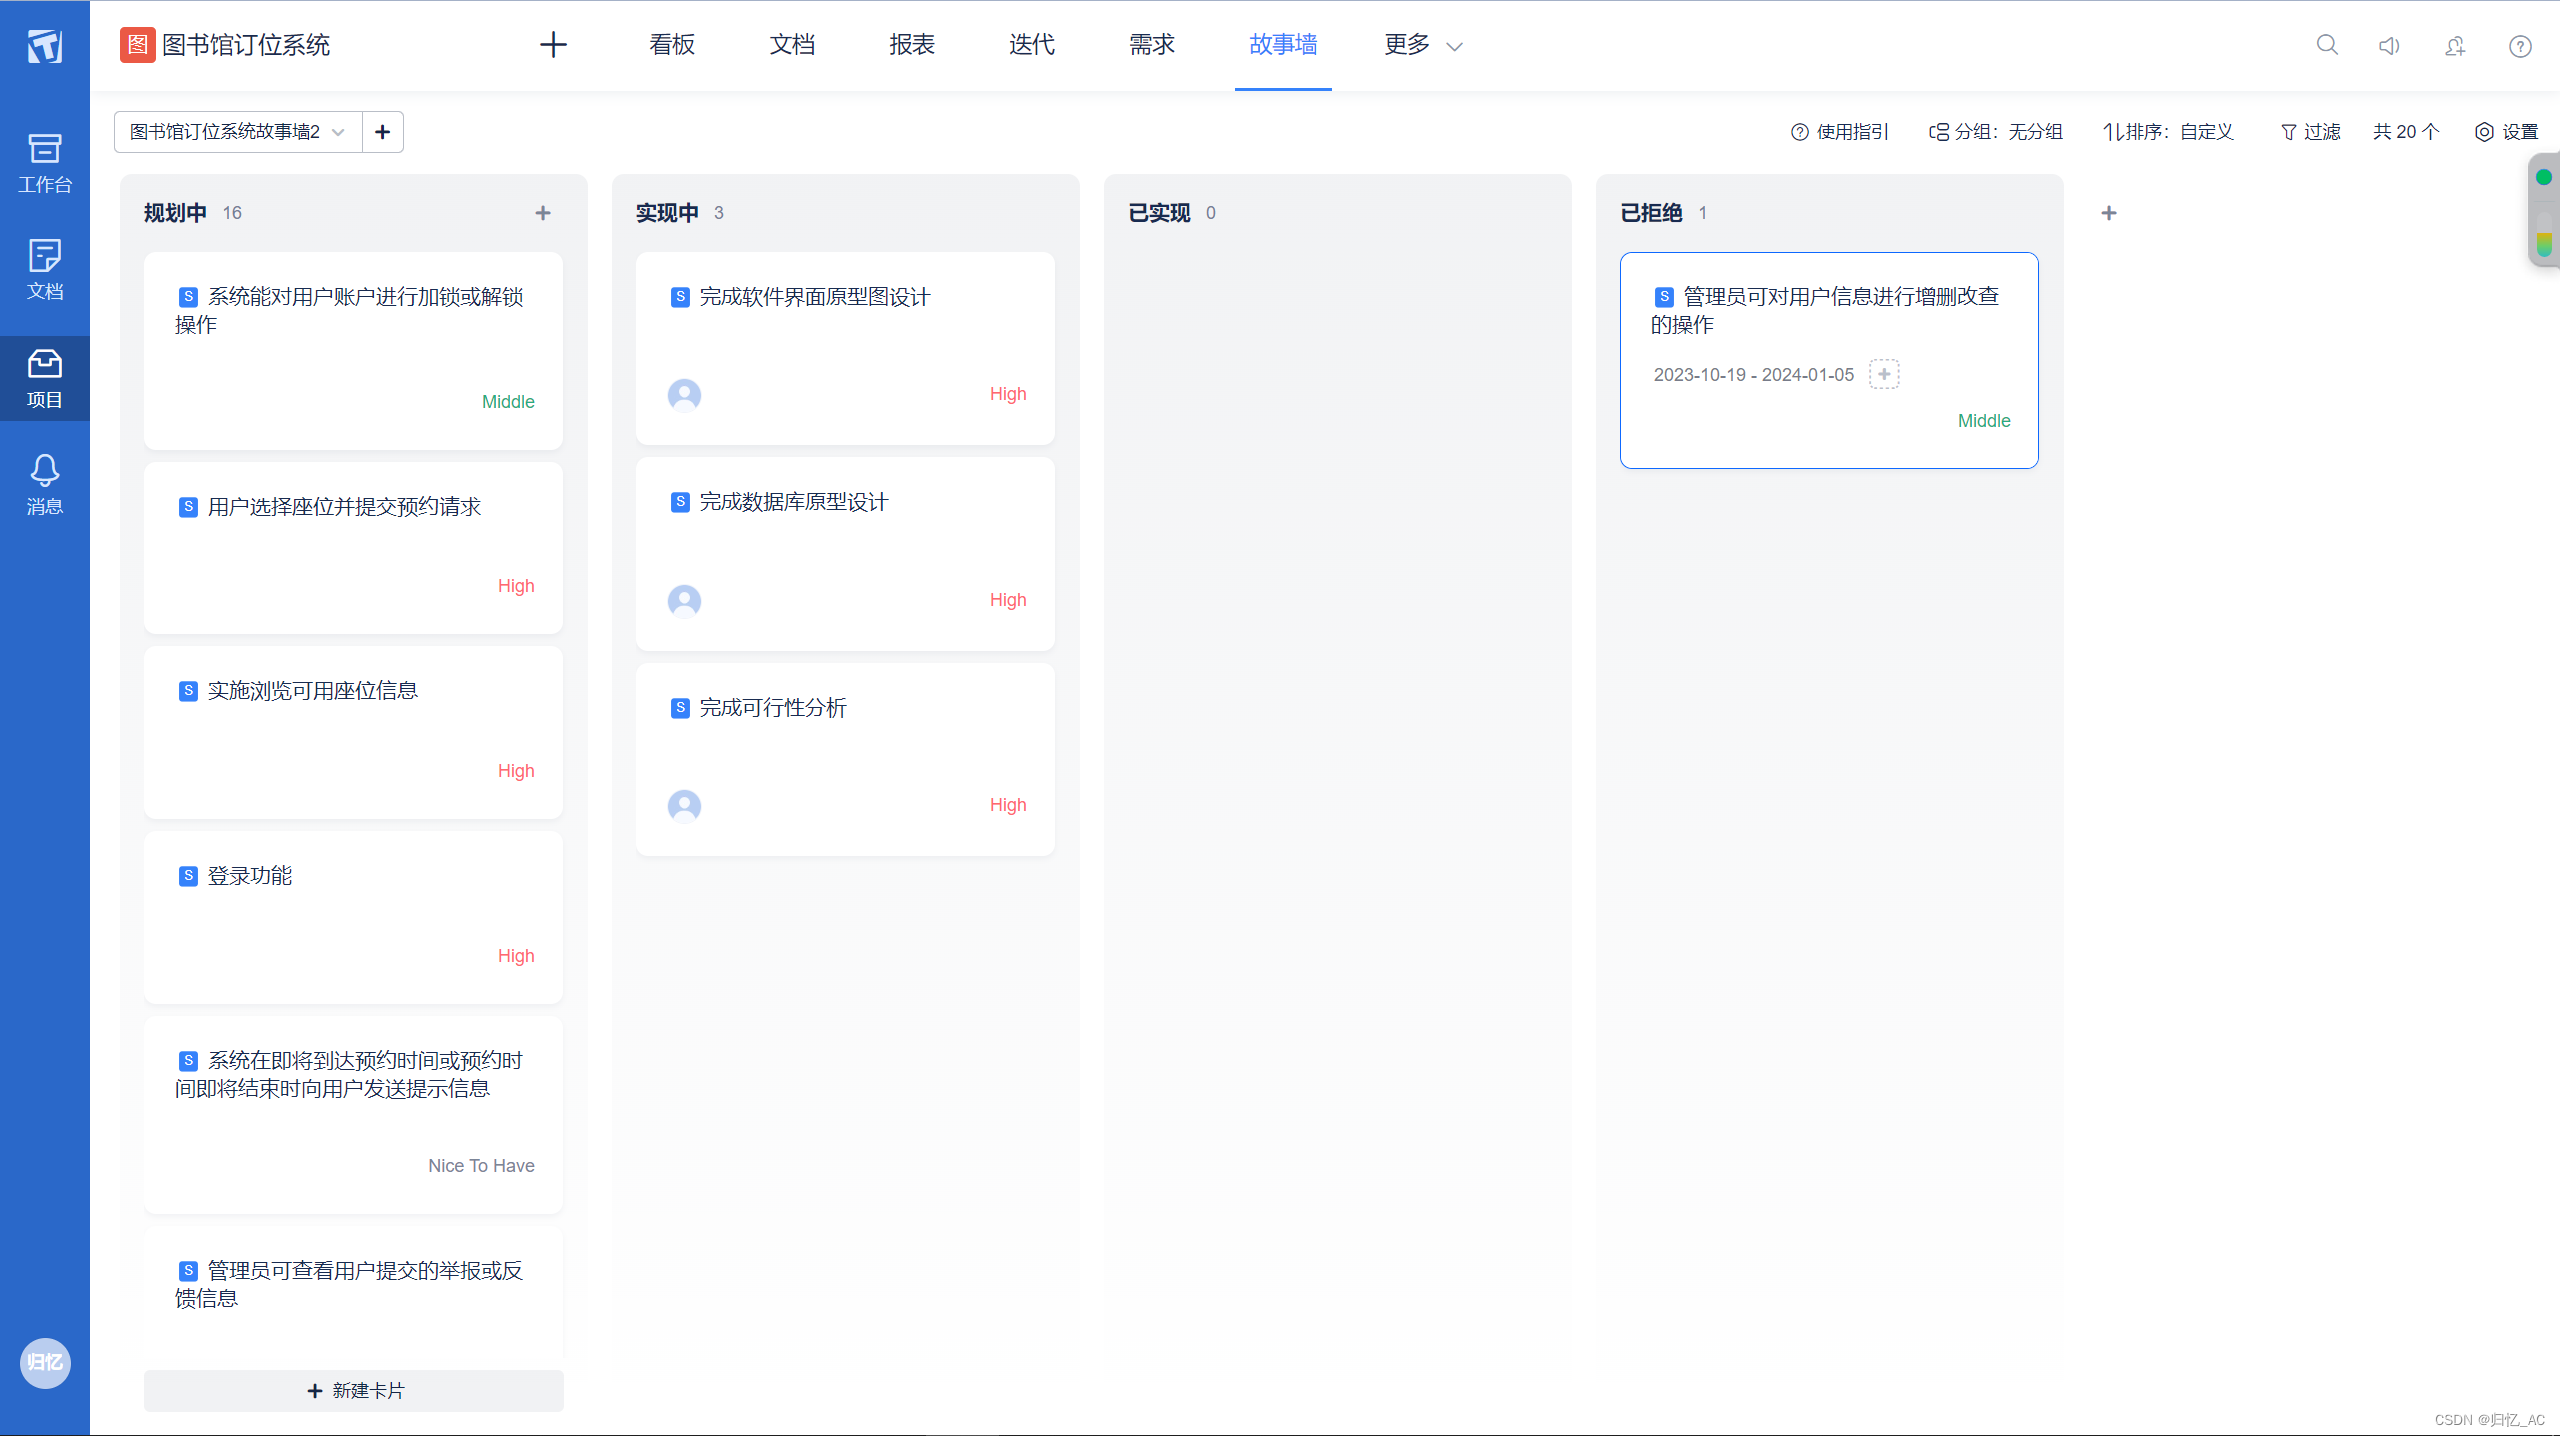Click the announcement speaker icon

(x=2389, y=46)
